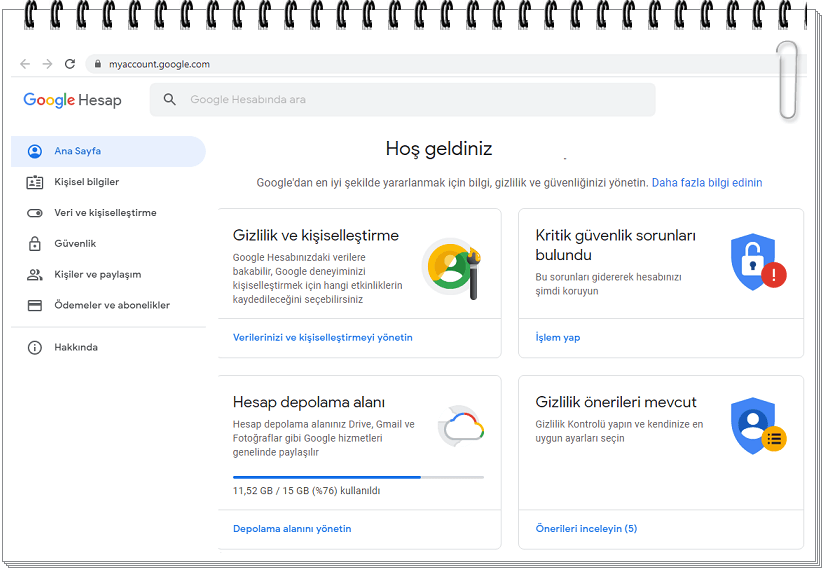Click the Veri ve kişiselleştirme toggle icon
824x570 pixels.
[35, 213]
